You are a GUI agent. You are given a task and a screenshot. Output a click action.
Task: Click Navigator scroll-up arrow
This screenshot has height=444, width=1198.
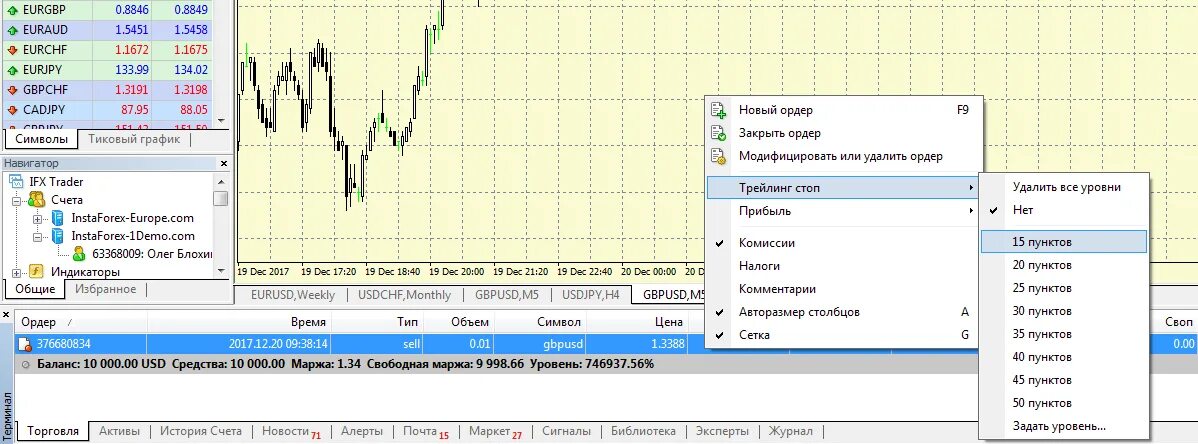click(222, 182)
